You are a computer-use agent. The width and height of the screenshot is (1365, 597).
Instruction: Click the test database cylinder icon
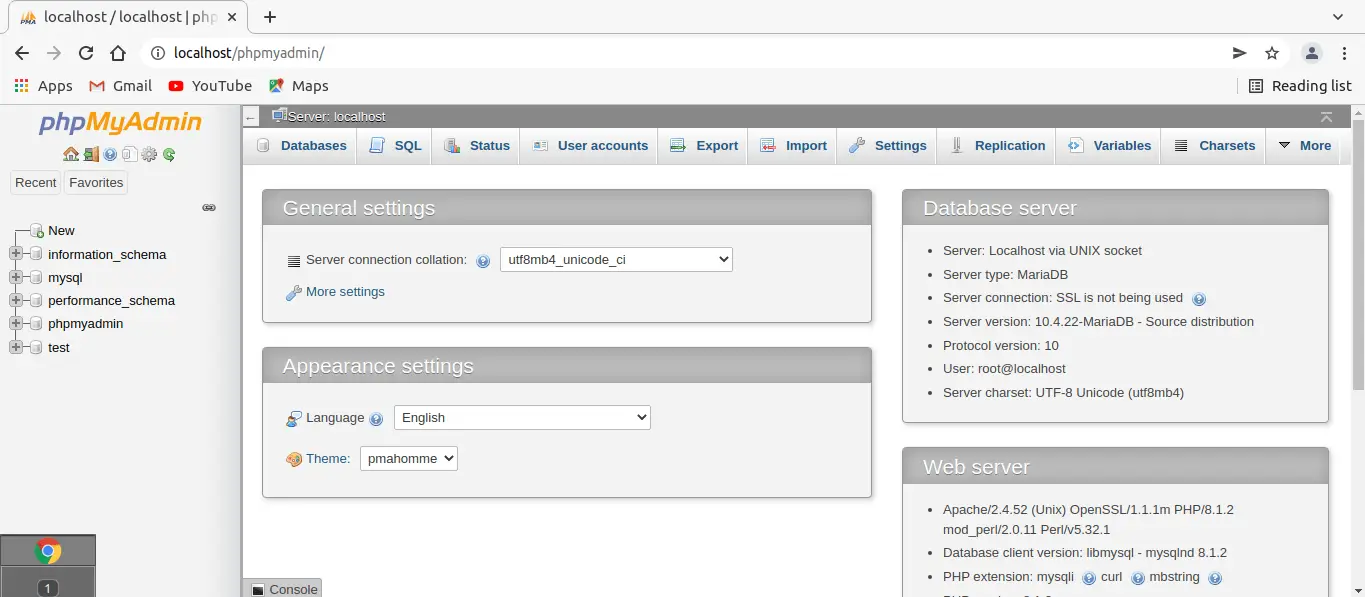[x=37, y=347]
